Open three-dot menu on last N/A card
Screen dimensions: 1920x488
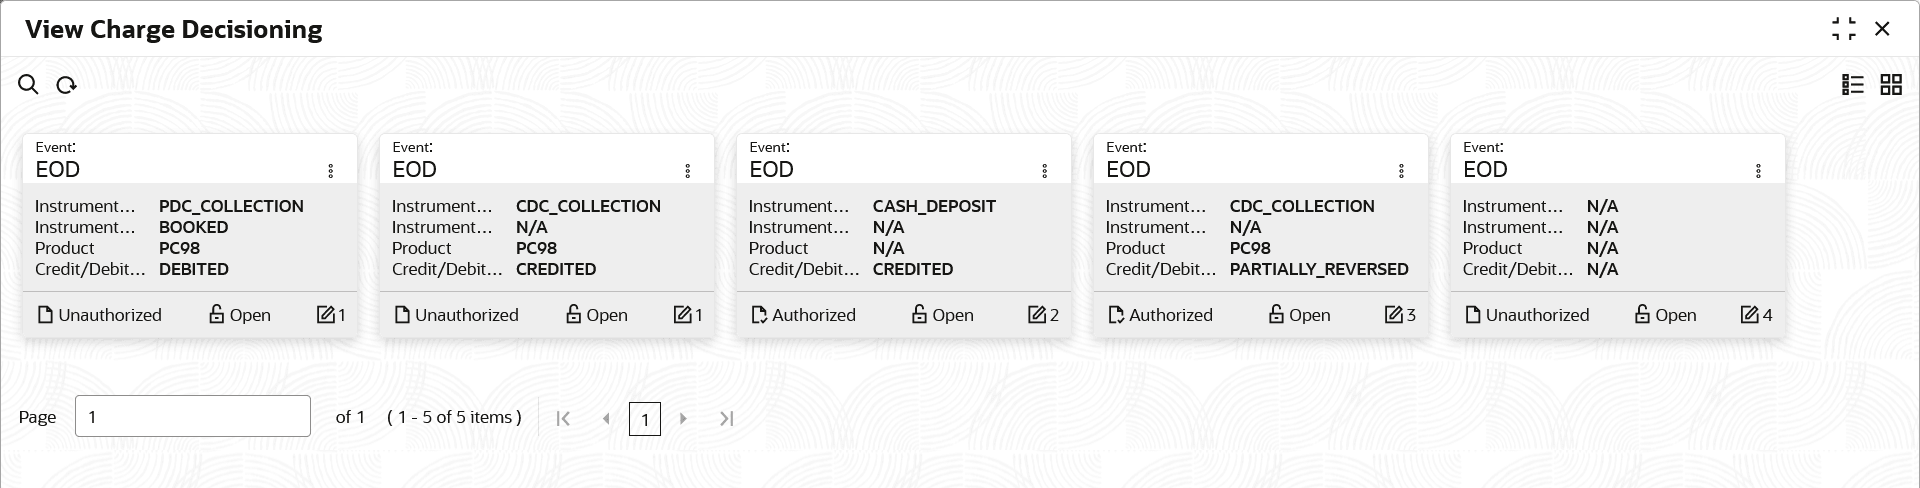tap(1759, 171)
